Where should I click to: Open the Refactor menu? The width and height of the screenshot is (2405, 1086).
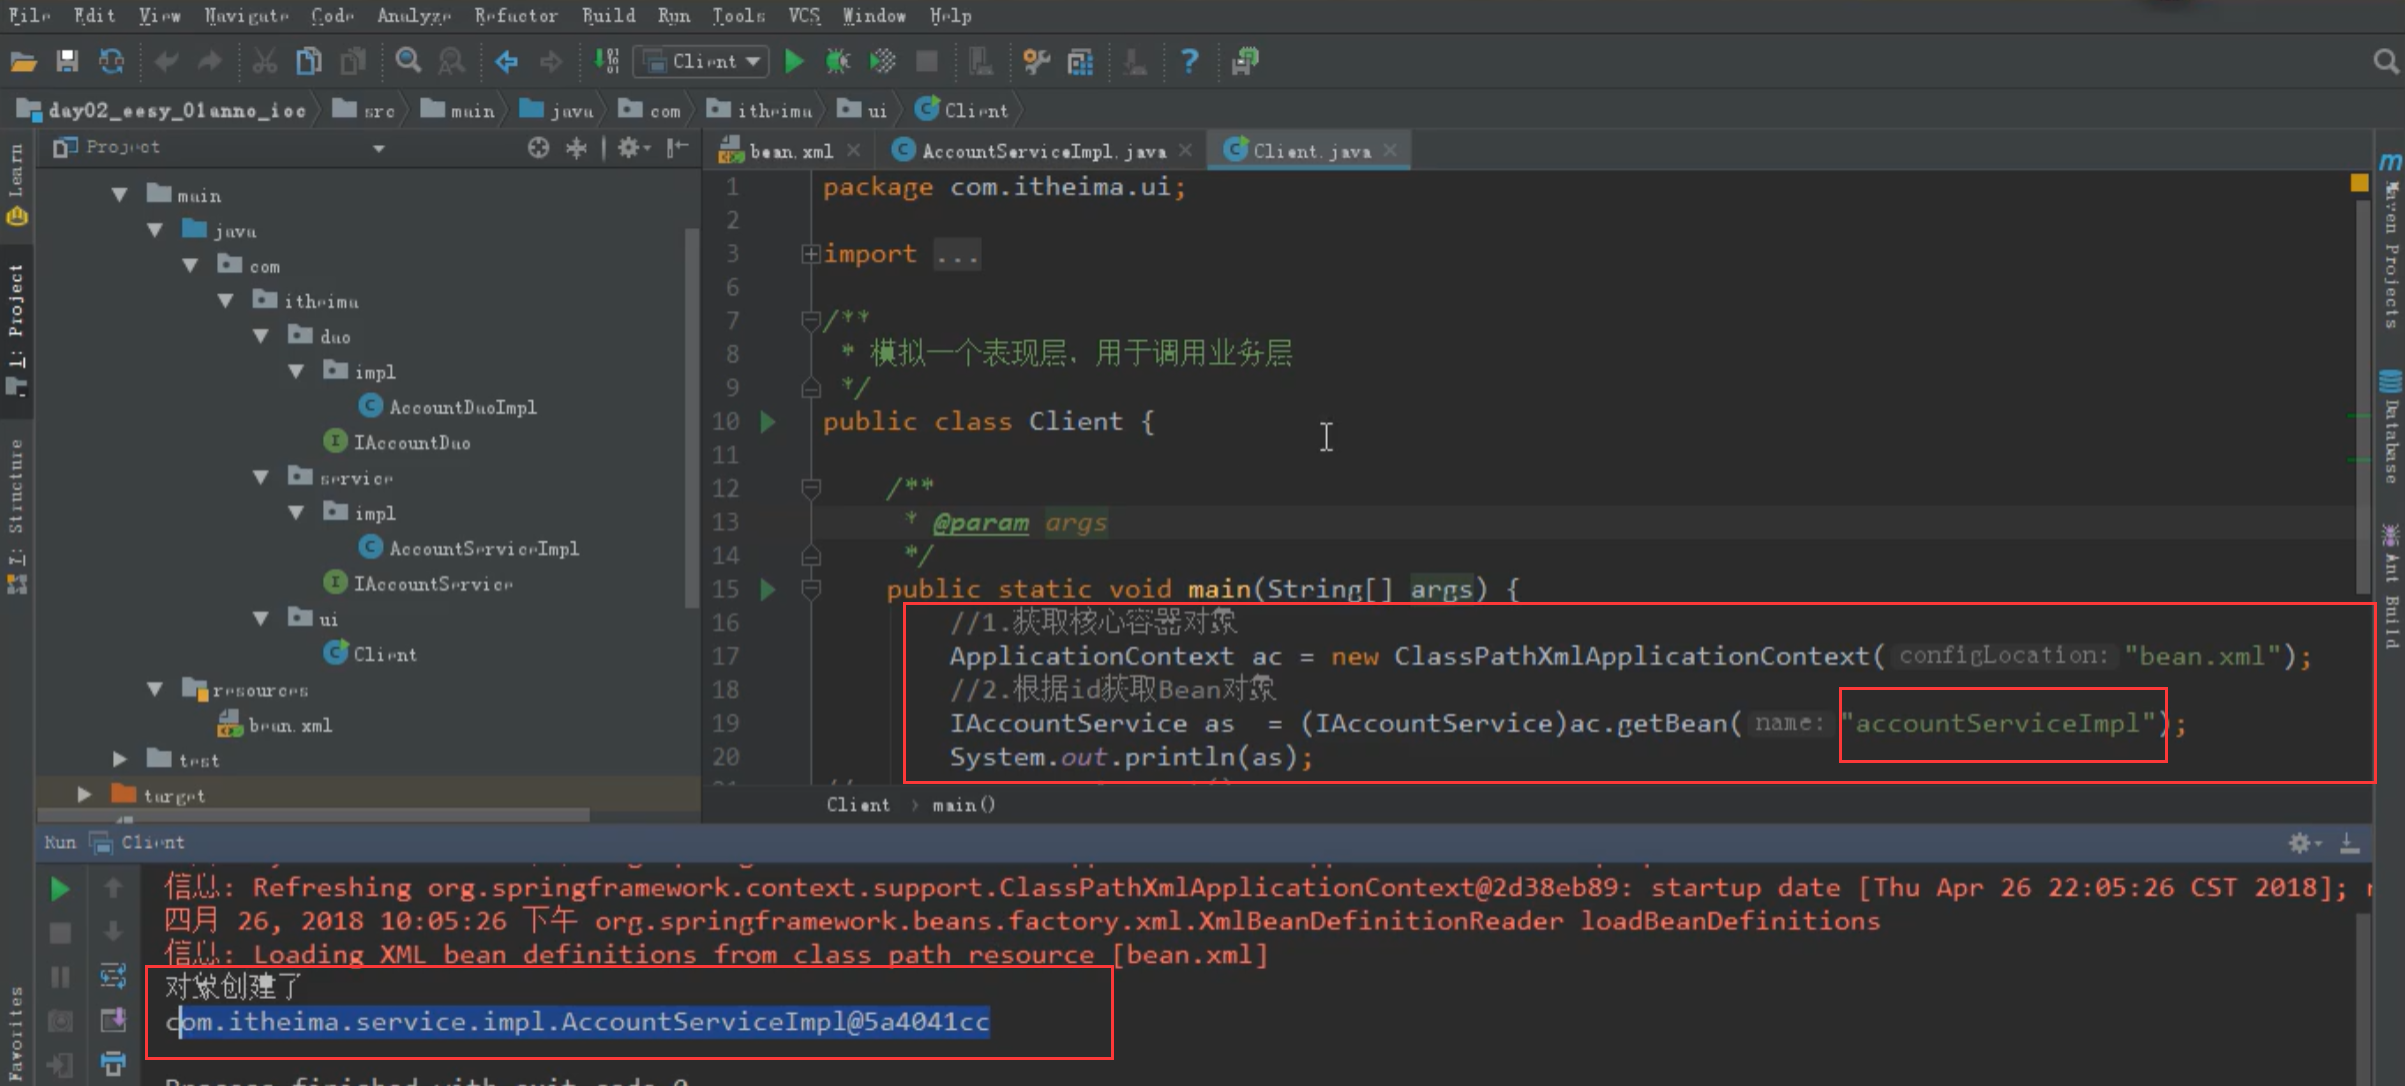[x=515, y=15]
